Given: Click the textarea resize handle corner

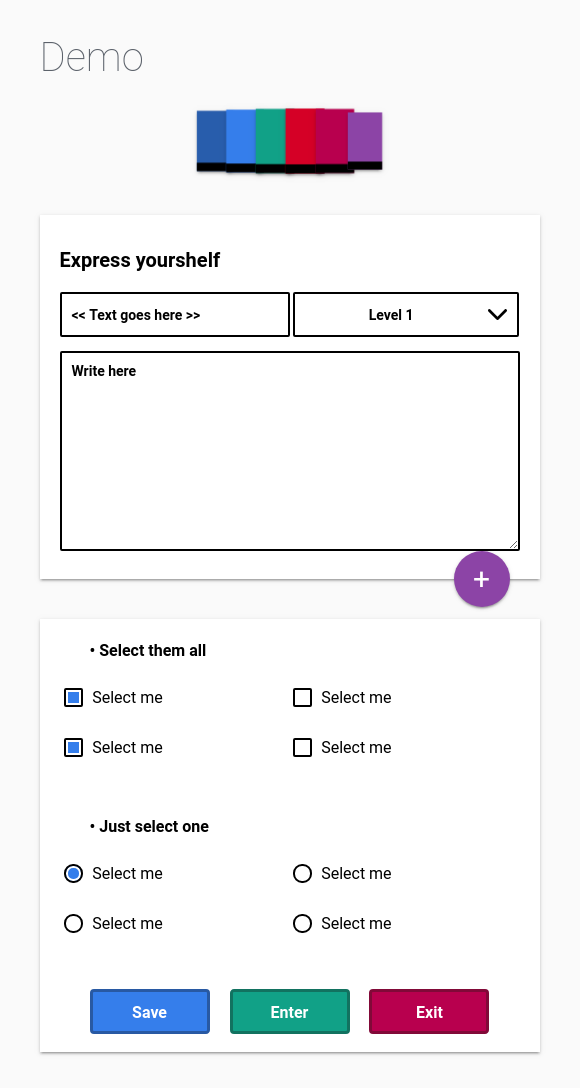Looking at the screenshot, I should pyautogui.click(x=513, y=545).
